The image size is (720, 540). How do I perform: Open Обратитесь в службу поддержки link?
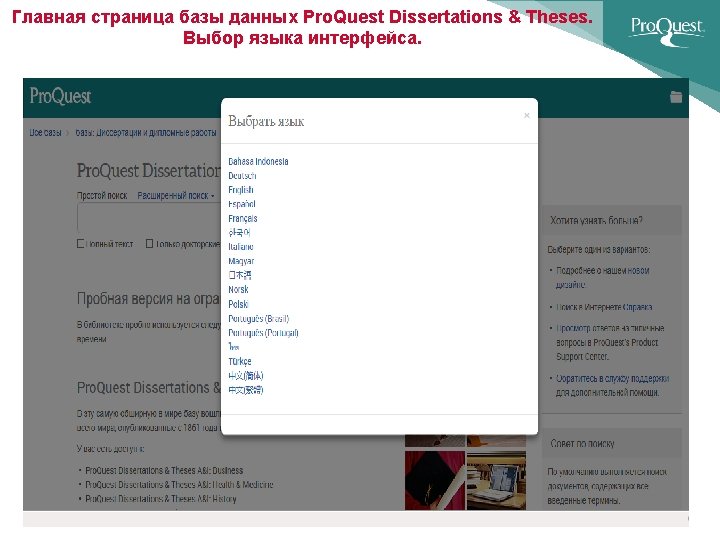point(612,378)
